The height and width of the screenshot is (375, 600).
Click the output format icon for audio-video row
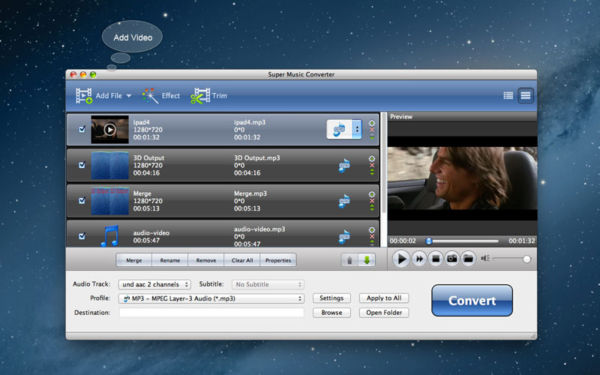pos(344,236)
